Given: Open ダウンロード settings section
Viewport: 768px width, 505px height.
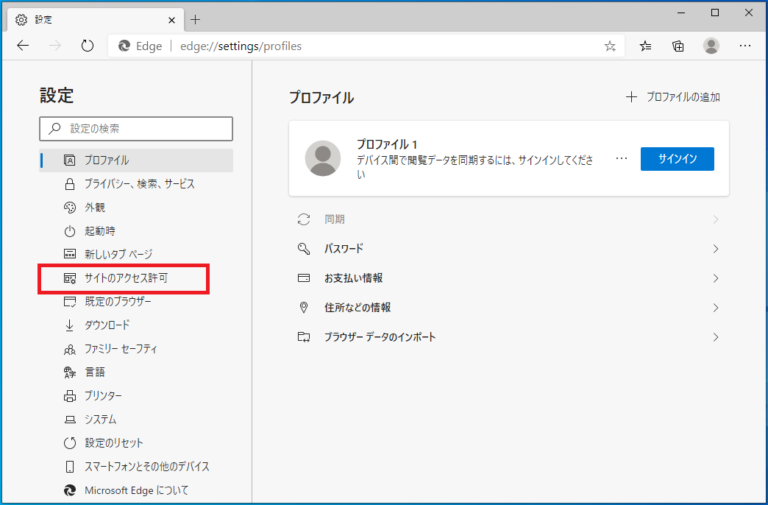Looking at the screenshot, I should coord(136,325).
